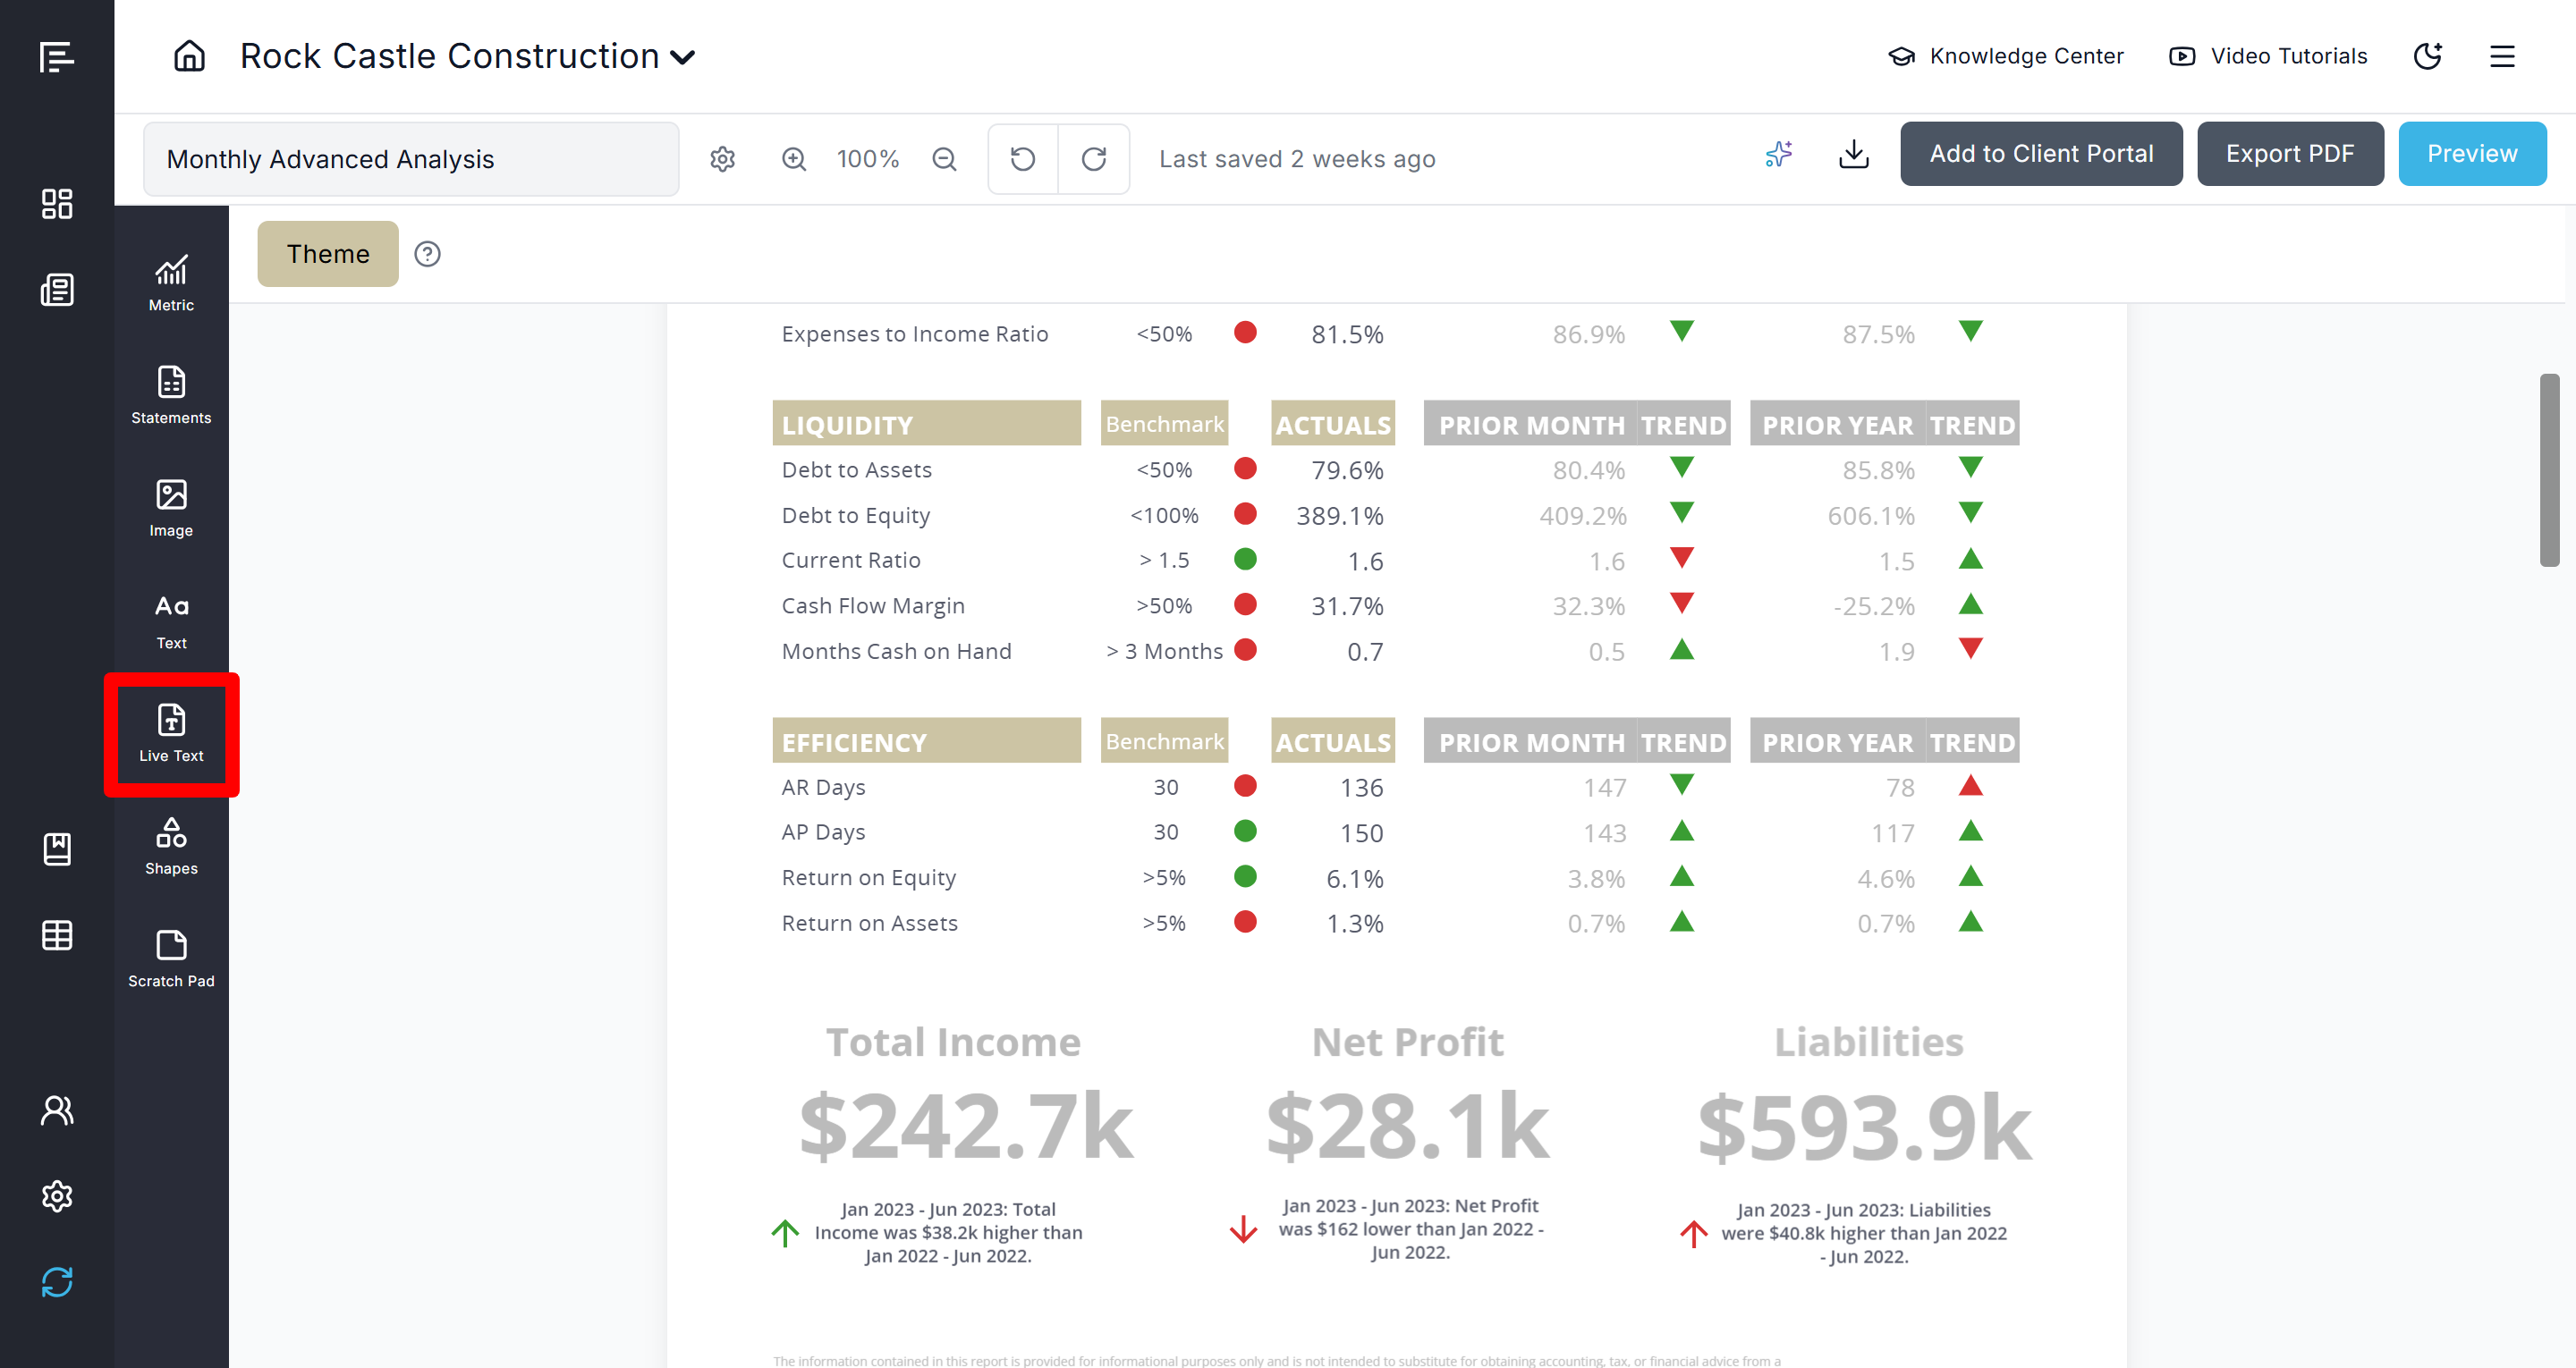2576x1368 pixels.
Task: Open the Theme menu
Action: [x=327, y=254]
